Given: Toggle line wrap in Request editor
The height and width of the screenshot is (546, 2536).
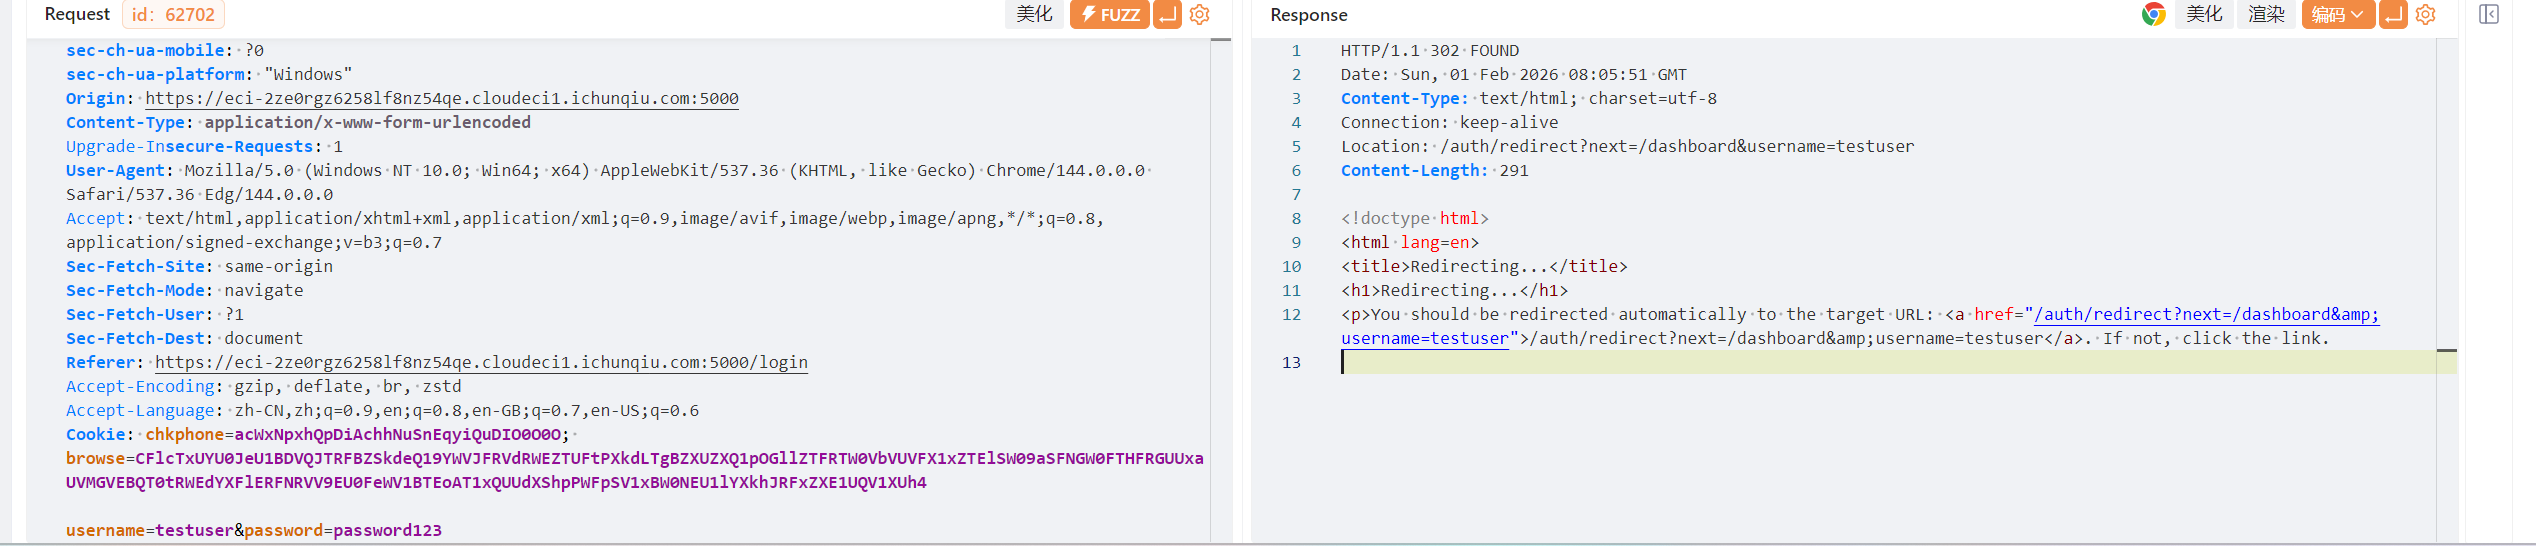Looking at the screenshot, I should (x=1167, y=15).
